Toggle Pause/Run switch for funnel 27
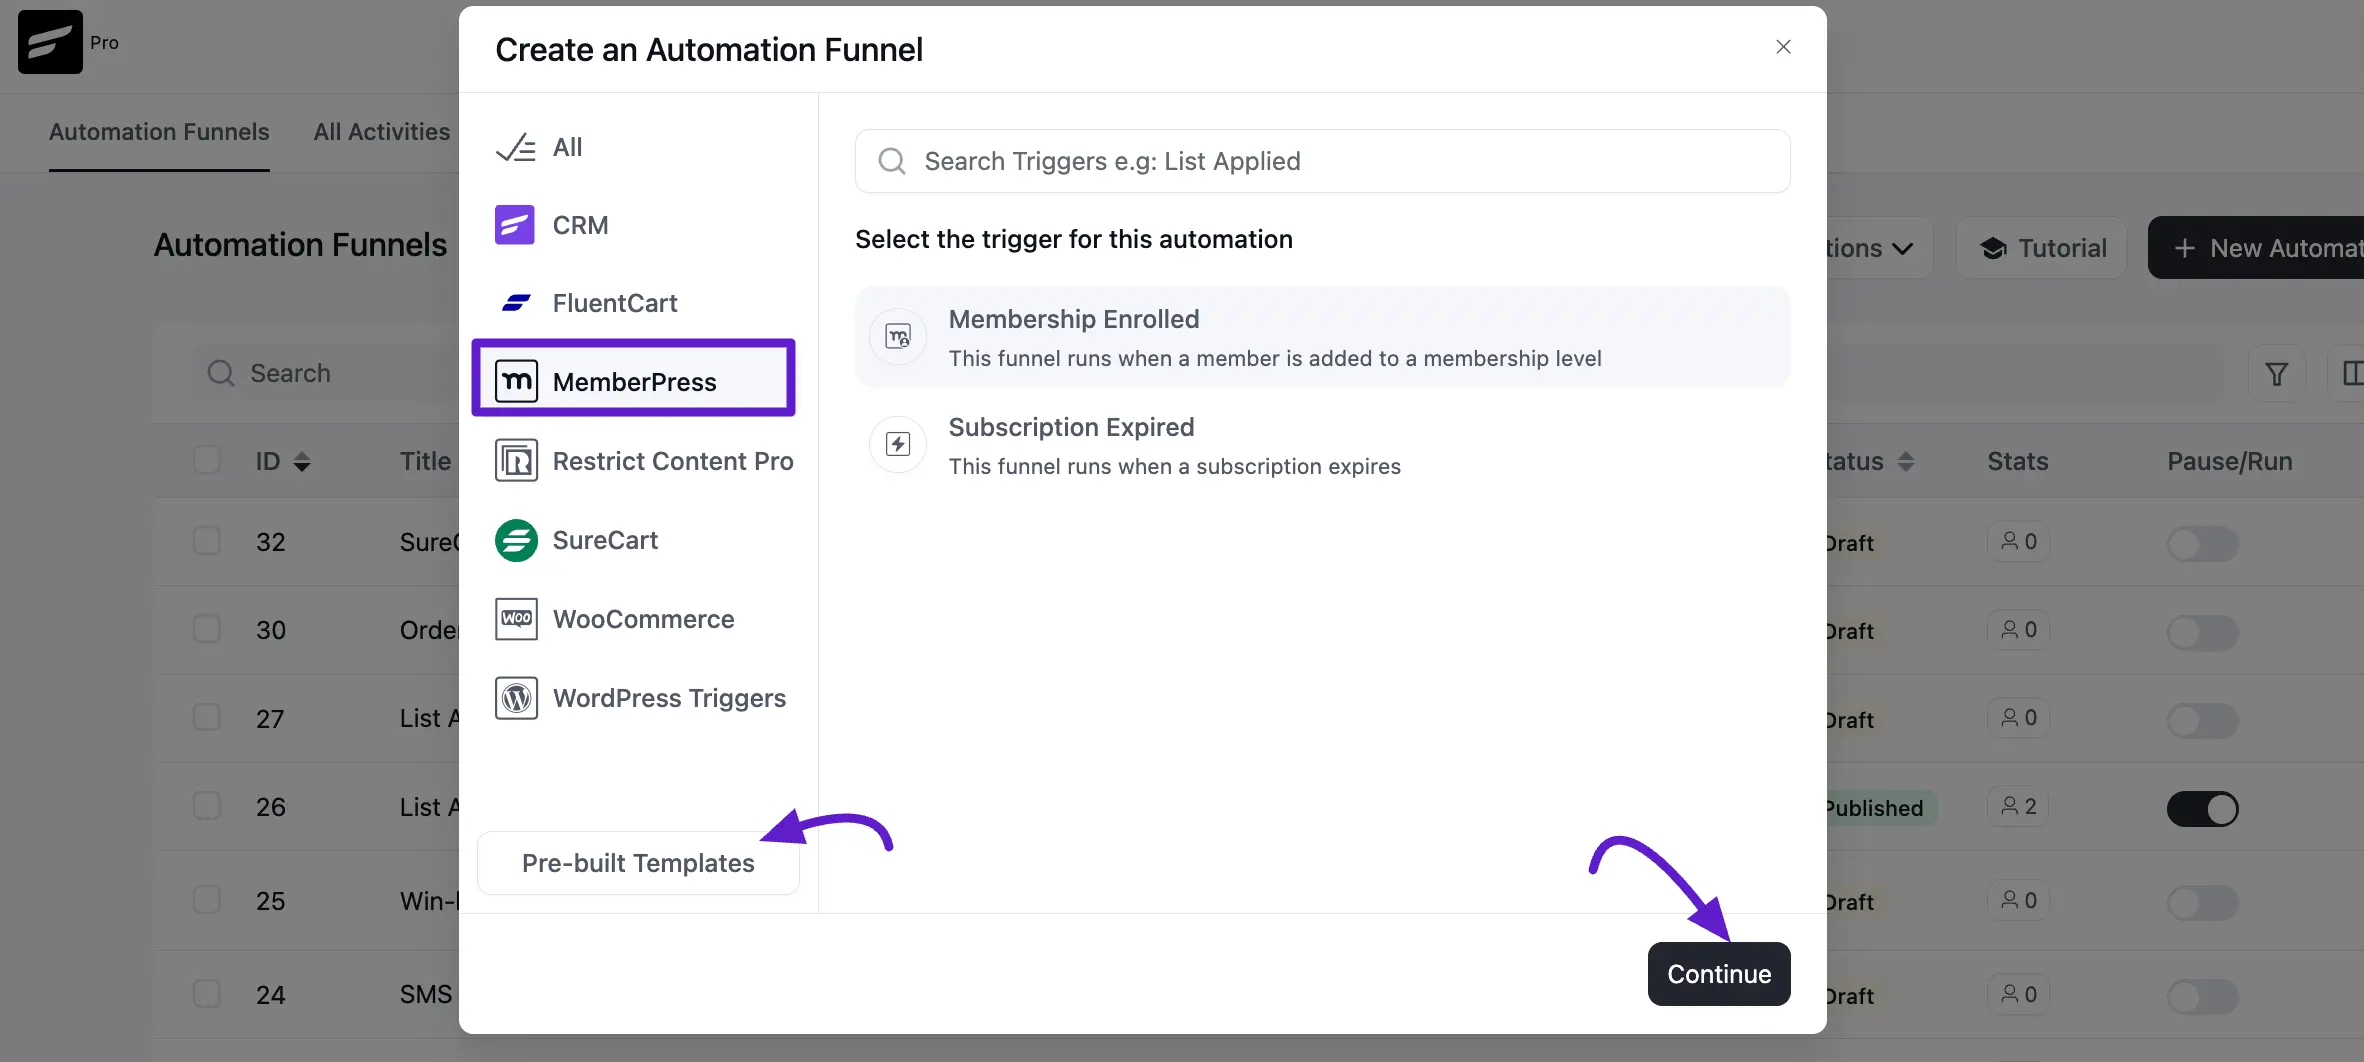 pyautogui.click(x=2202, y=720)
